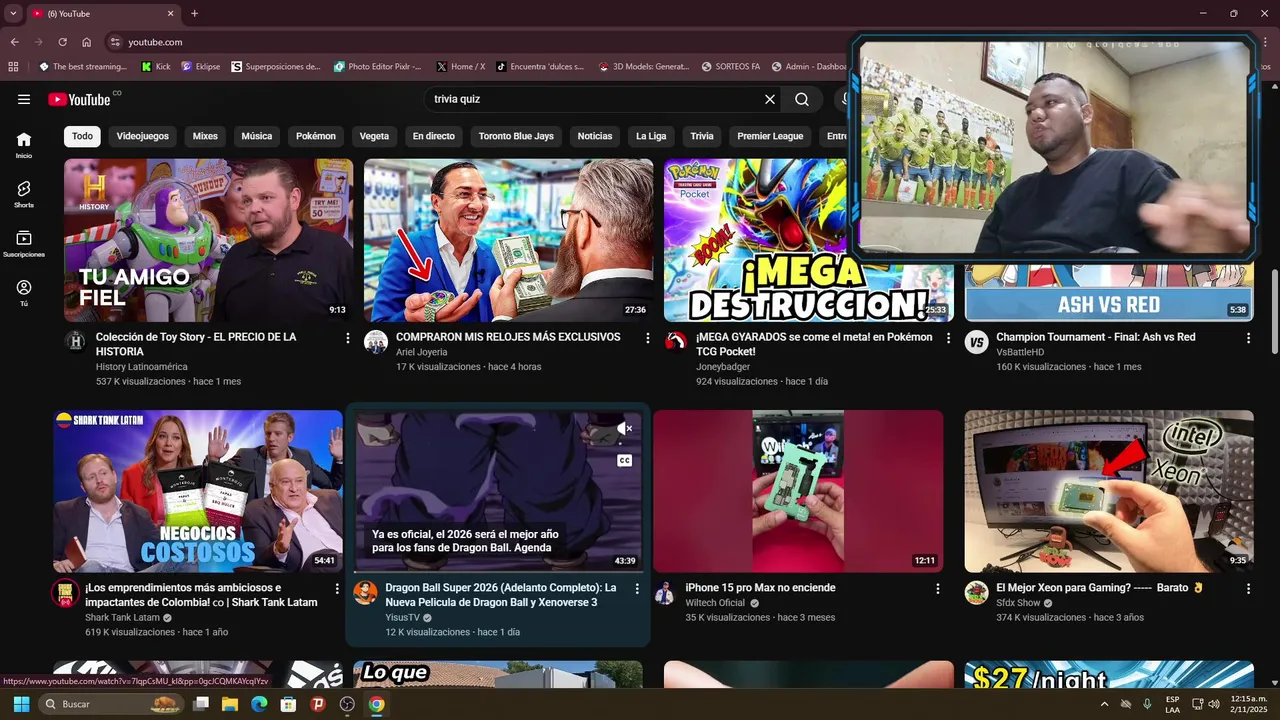Expand hidden system tray icons
Image resolution: width=1280 pixels, height=720 pixels.
point(1104,704)
